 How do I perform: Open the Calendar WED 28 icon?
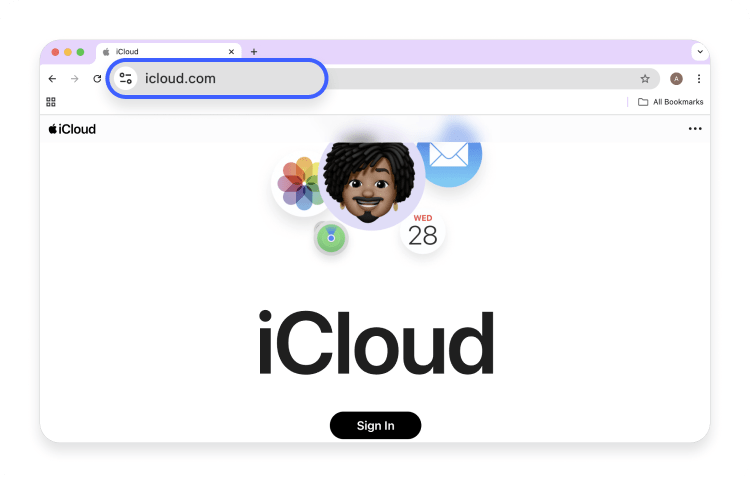tap(423, 231)
